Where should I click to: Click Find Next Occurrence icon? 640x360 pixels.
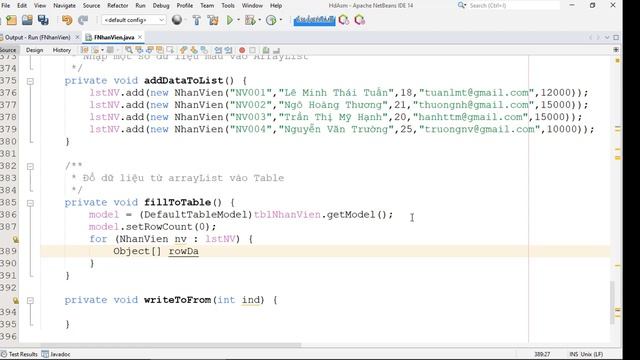[x=149, y=50]
